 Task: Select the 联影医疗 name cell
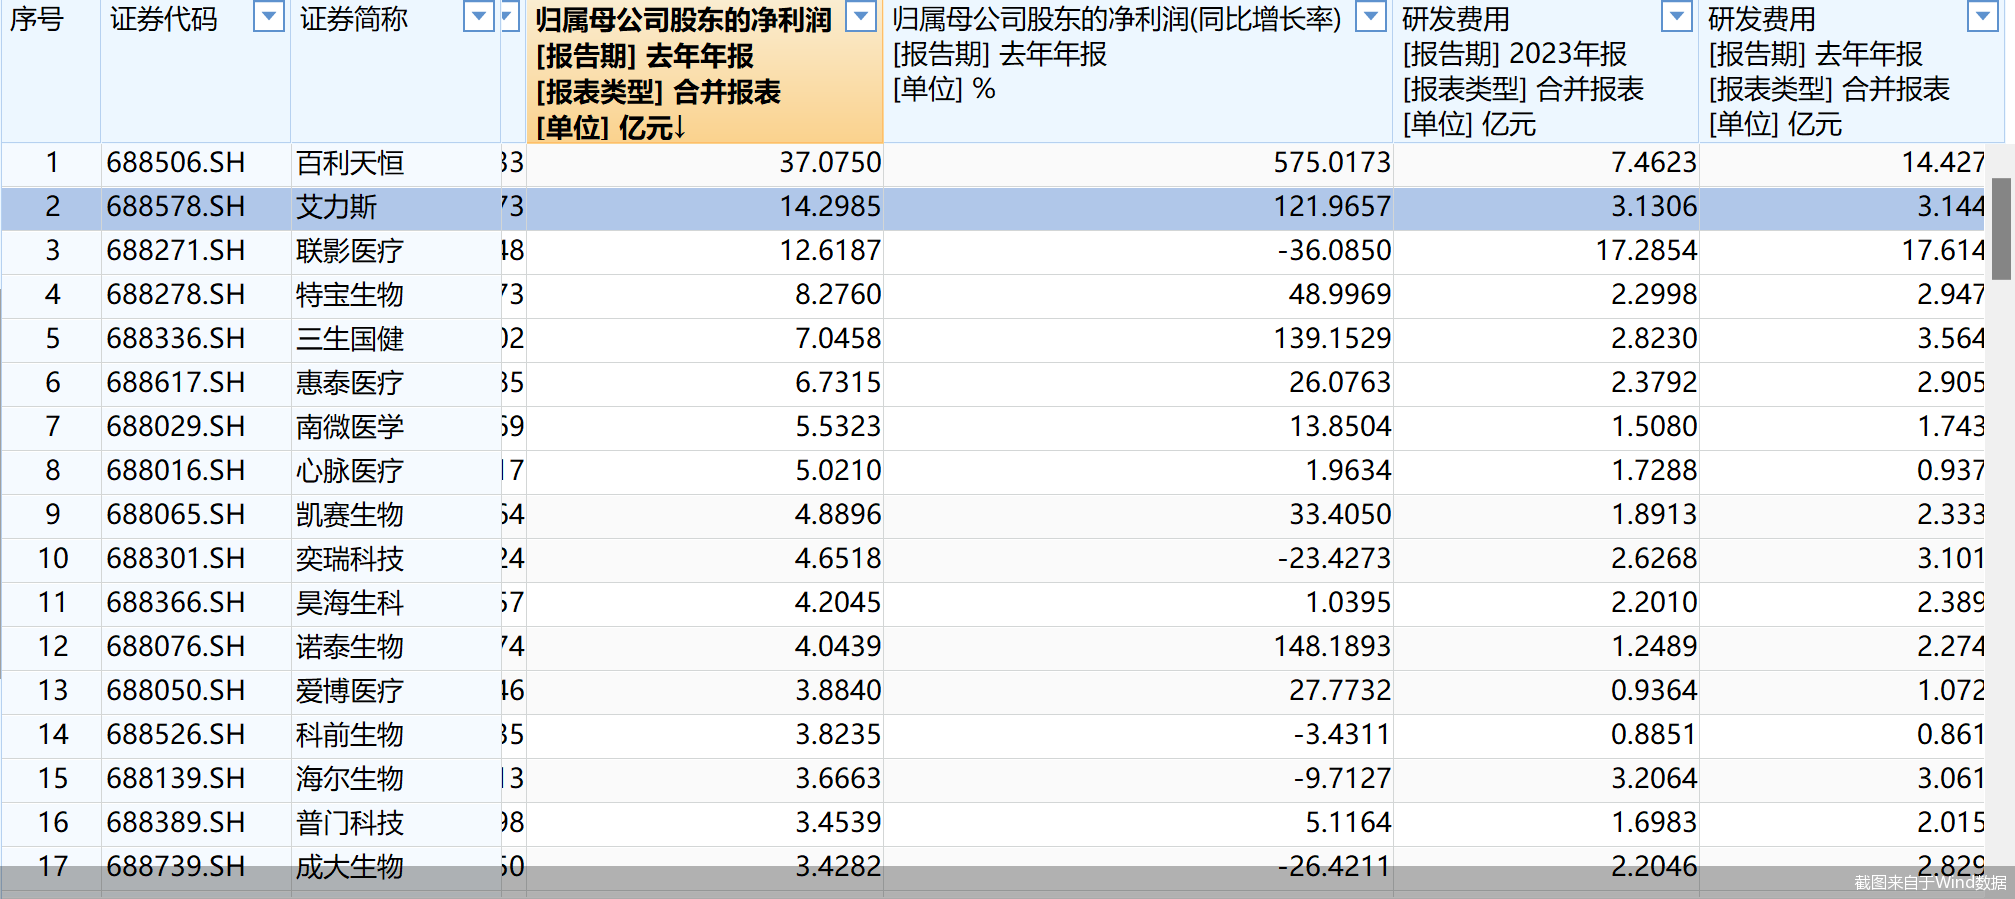[350, 251]
